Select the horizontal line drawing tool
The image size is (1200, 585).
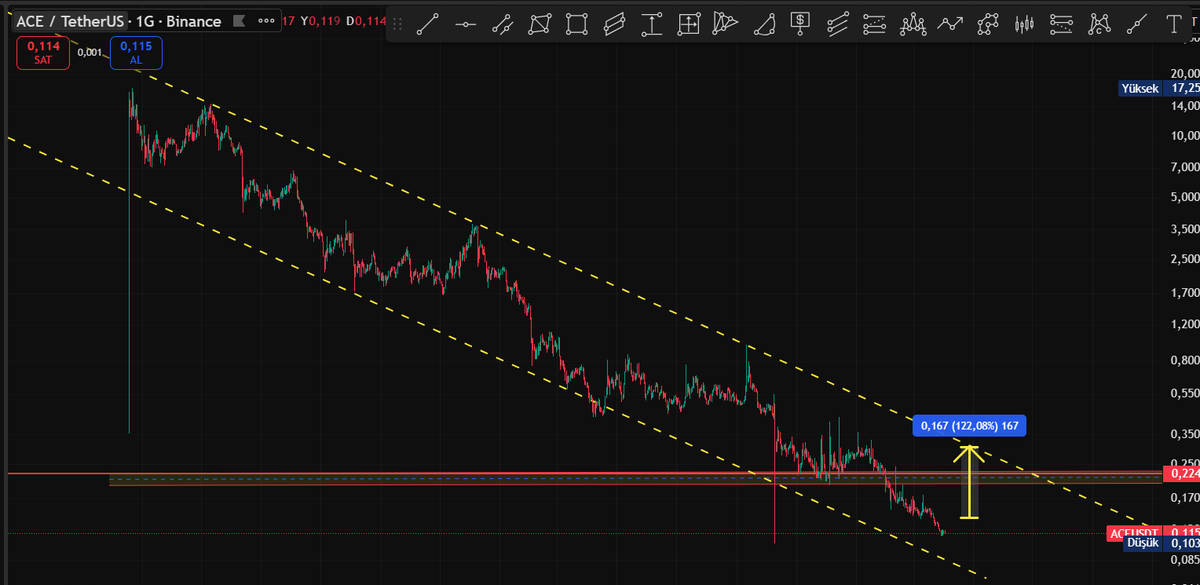[x=465, y=22]
